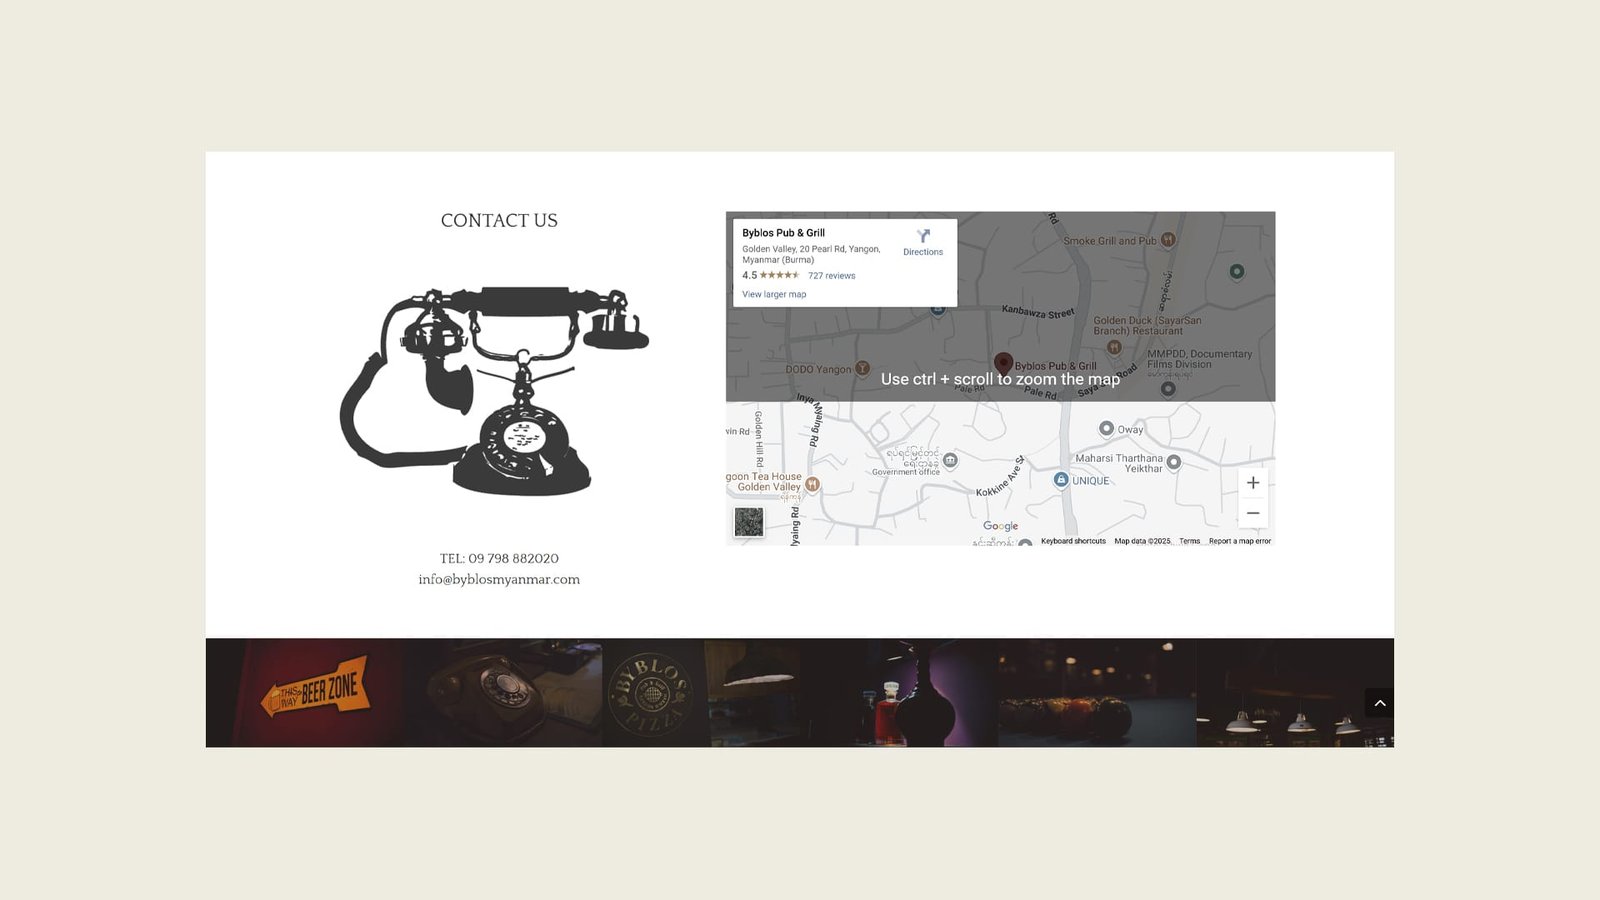Click the MMPDD Documentary Films Division marker
Screen dimensions: 1600x900
click(x=1167, y=387)
